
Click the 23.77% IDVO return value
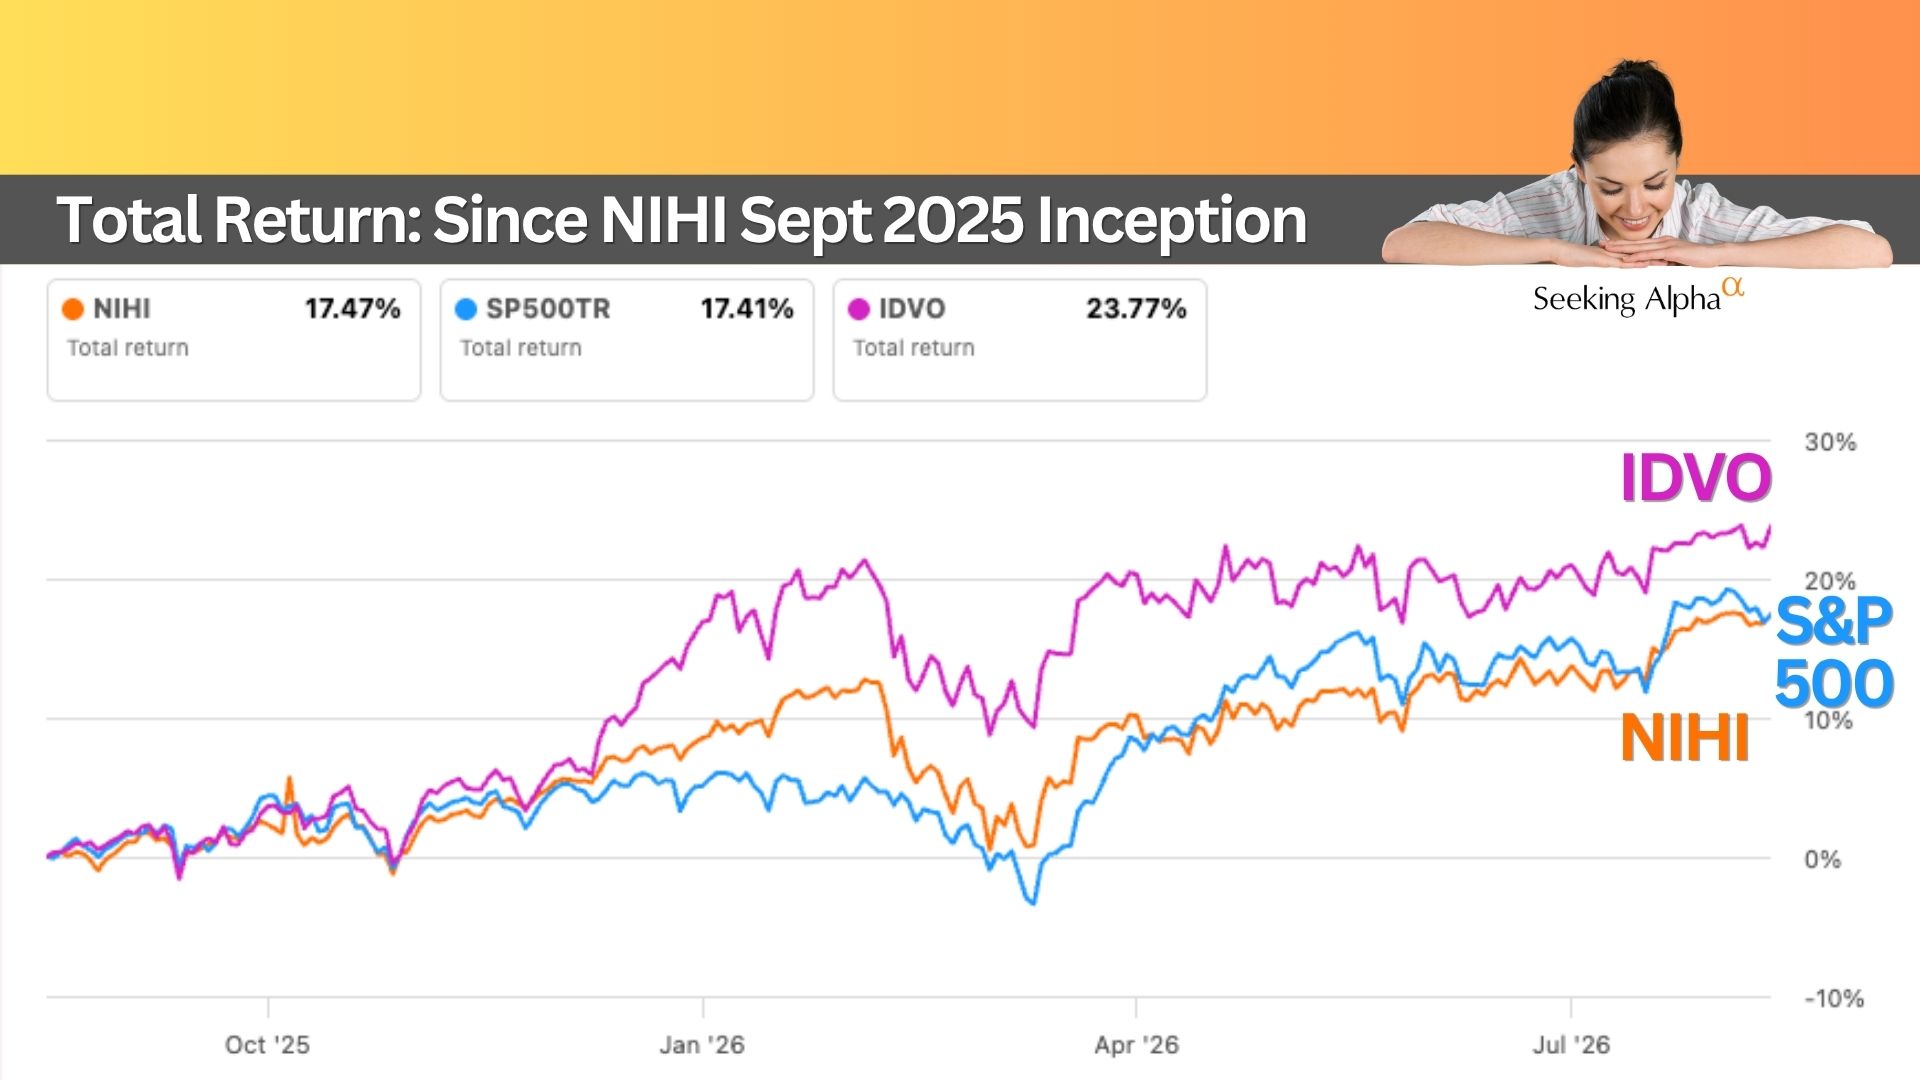pyautogui.click(x=1136, y=309)
